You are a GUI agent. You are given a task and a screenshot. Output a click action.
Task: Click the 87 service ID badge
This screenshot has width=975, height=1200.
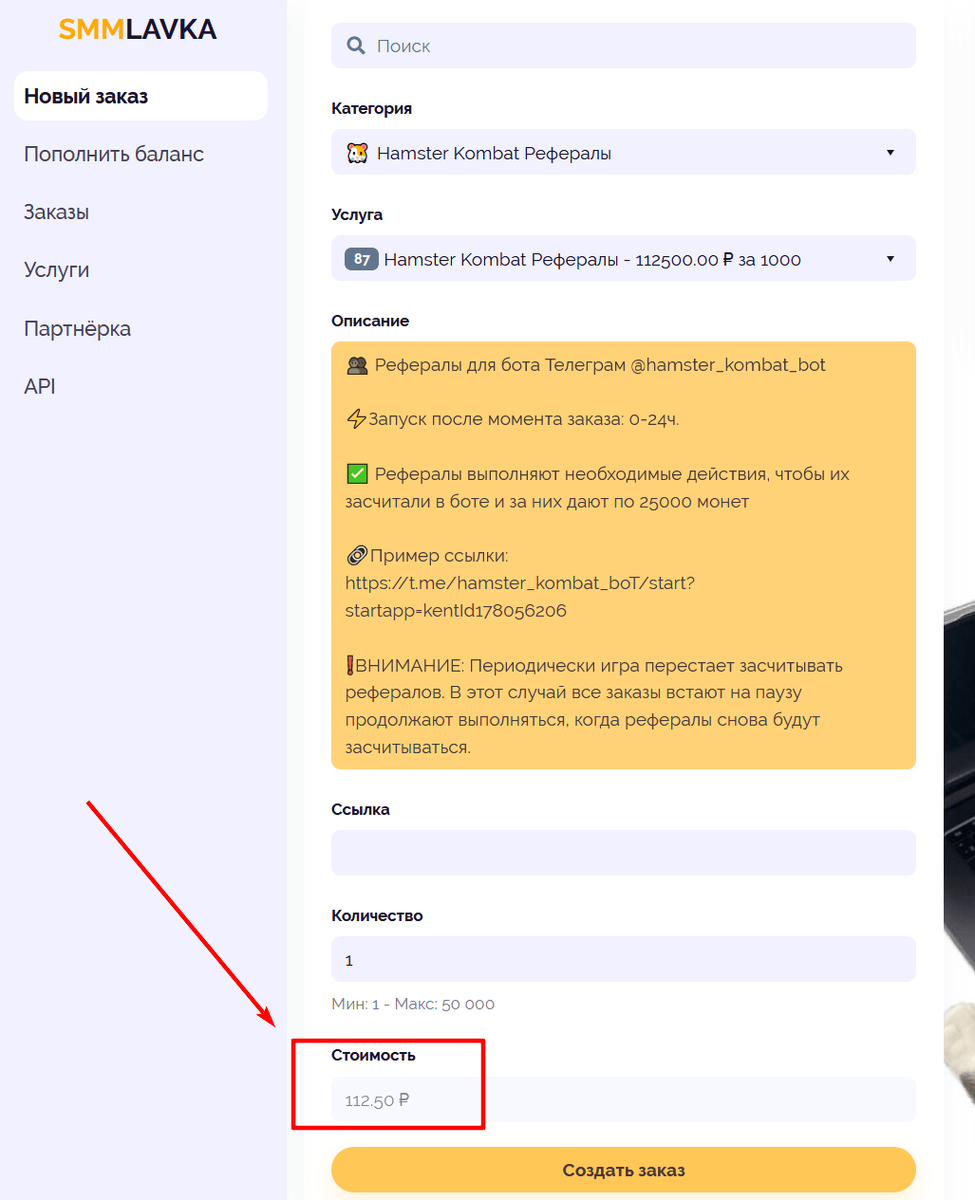point(361,259)
